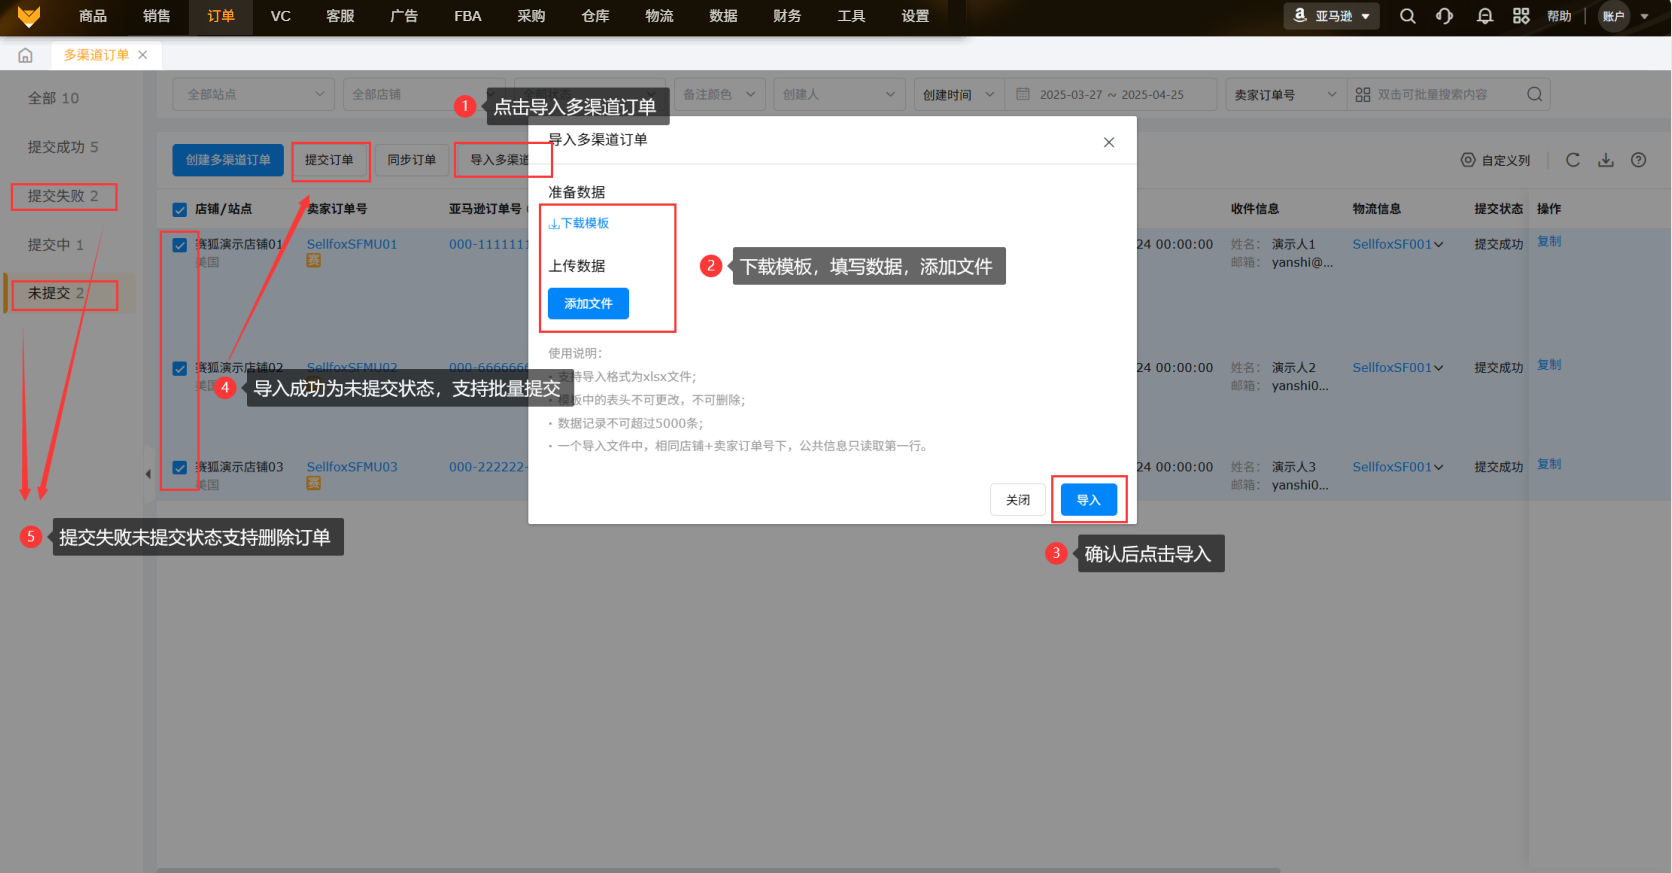The width and height of the screenshot is (1672, 873).
Task: Uncheck the 演示店铺02 row checkbox
Action: 180,369
